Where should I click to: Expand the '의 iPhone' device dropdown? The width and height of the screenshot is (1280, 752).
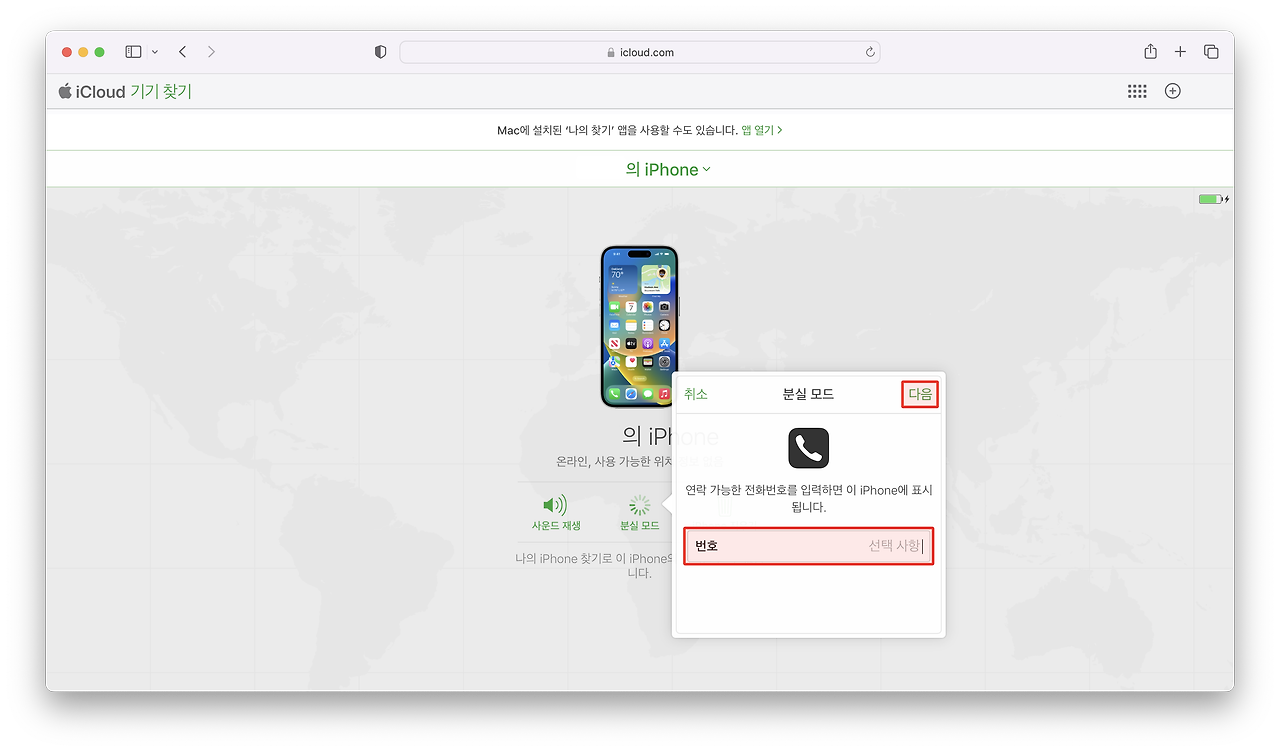tap(668, 170)
